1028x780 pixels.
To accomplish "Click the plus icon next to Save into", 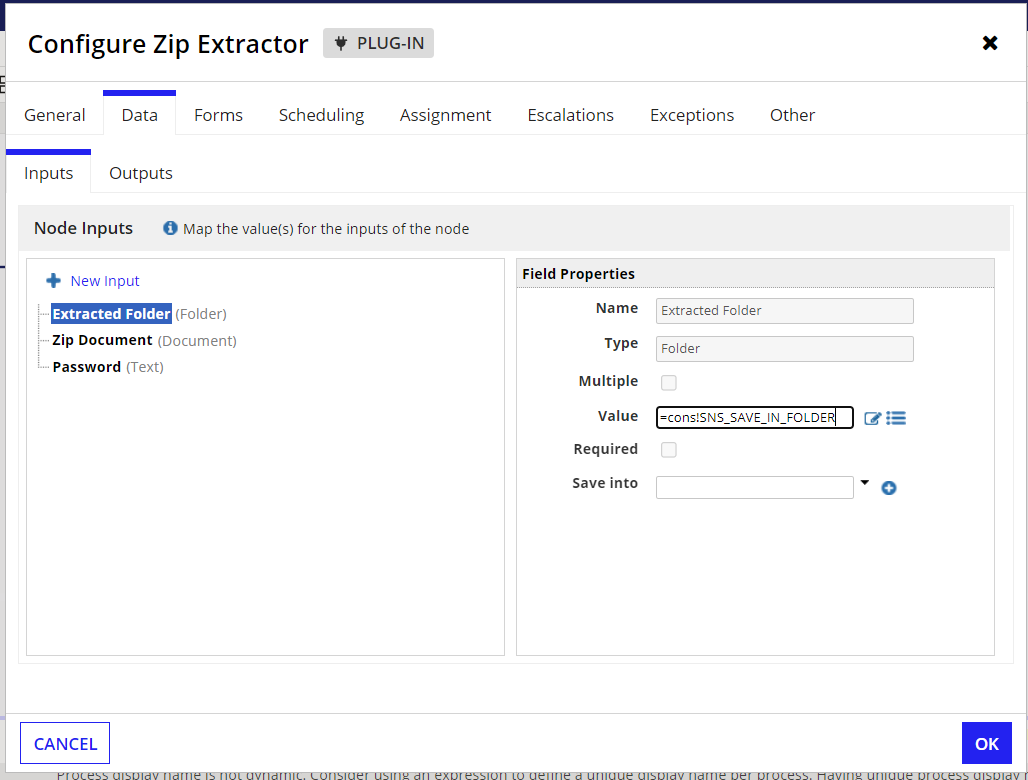I will tap(889, 488).
